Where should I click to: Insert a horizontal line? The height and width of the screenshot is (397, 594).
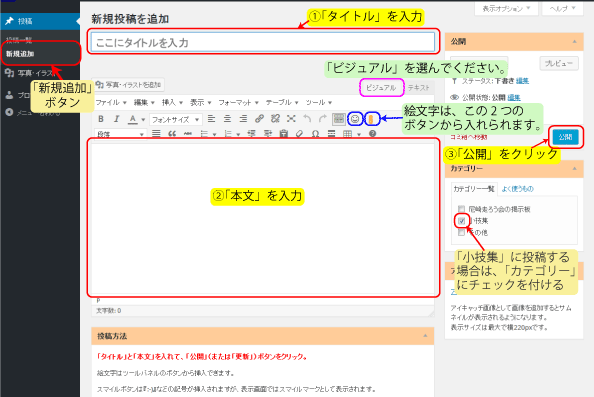tap(331, 133)
